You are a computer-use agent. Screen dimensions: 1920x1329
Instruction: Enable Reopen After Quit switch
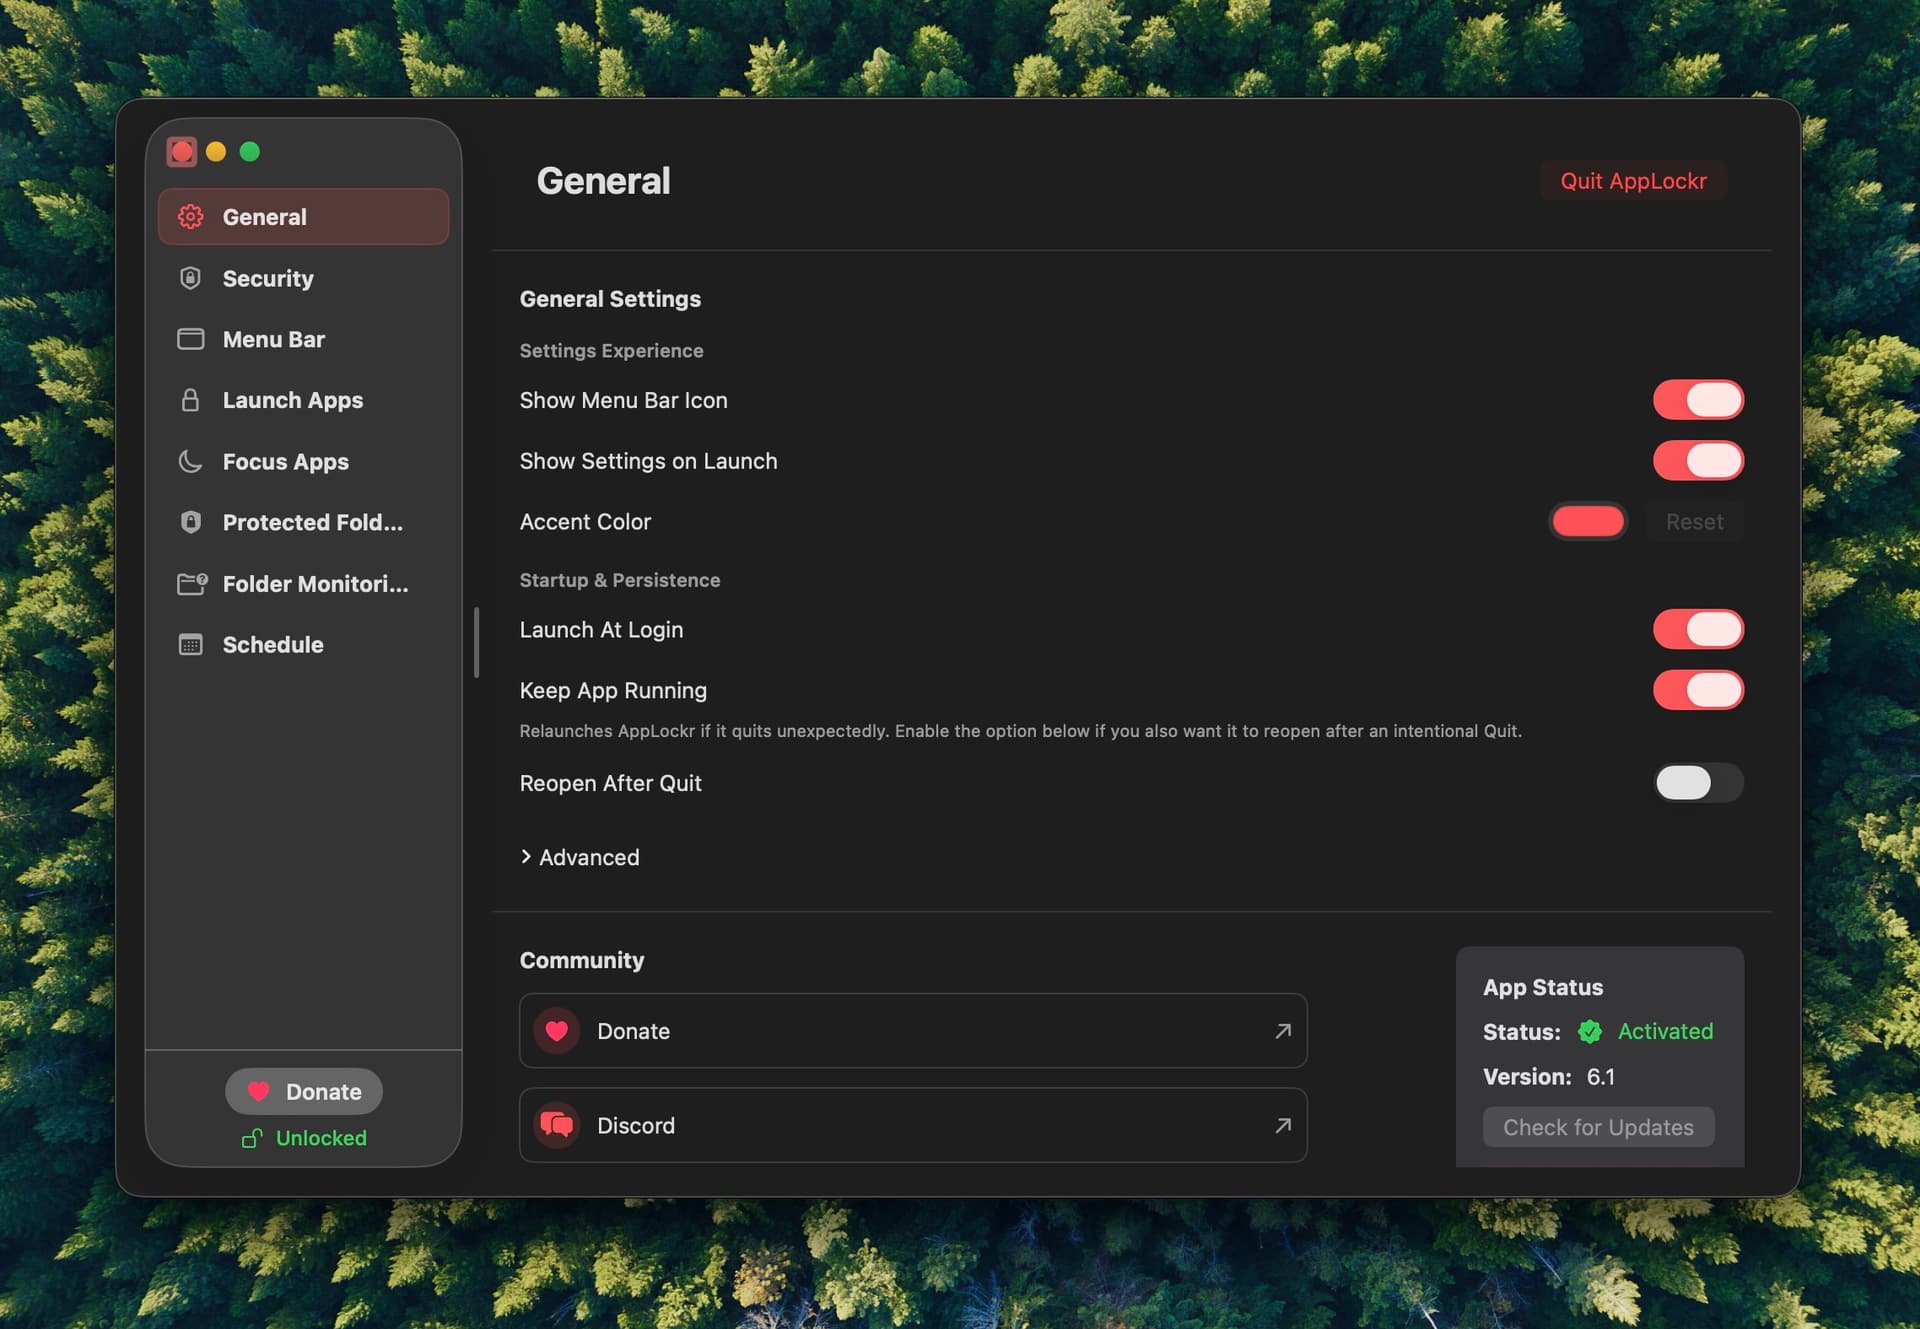[x=1698, y=782]
